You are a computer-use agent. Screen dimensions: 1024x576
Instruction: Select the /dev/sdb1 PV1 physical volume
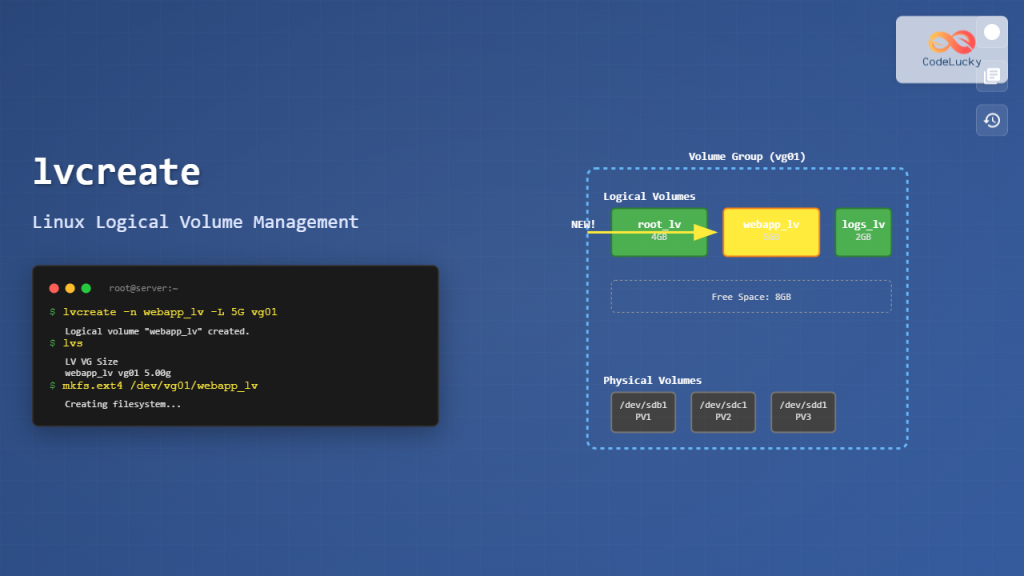[x=643, y=412]
